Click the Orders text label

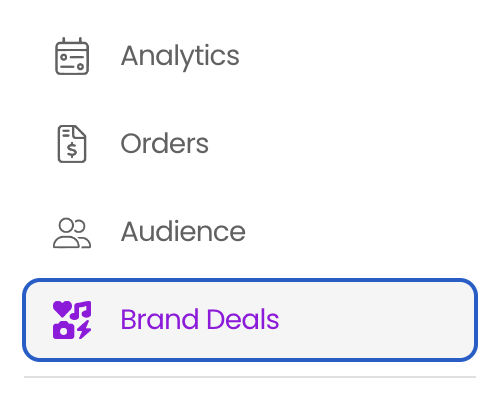point(164,144)
